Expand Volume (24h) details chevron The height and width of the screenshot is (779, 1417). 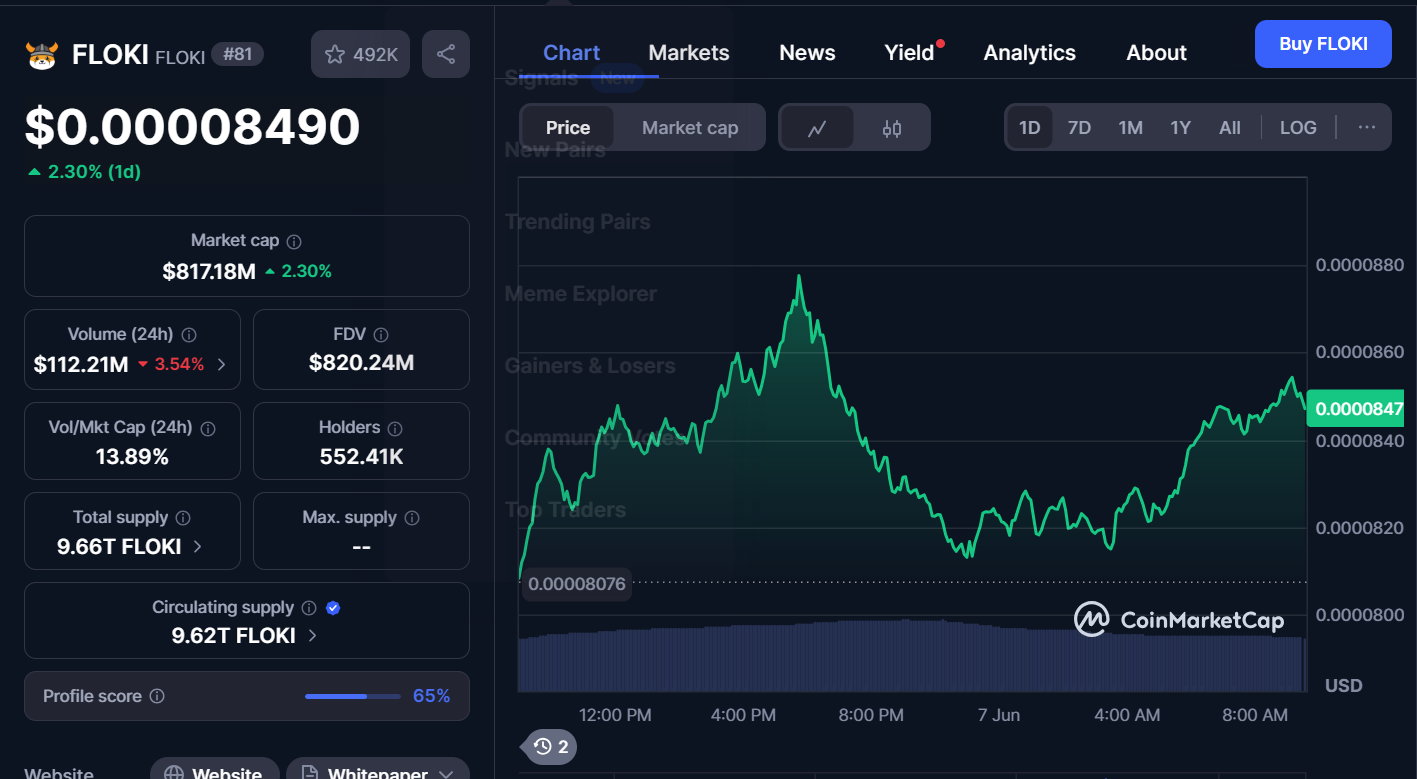point(221,365)
